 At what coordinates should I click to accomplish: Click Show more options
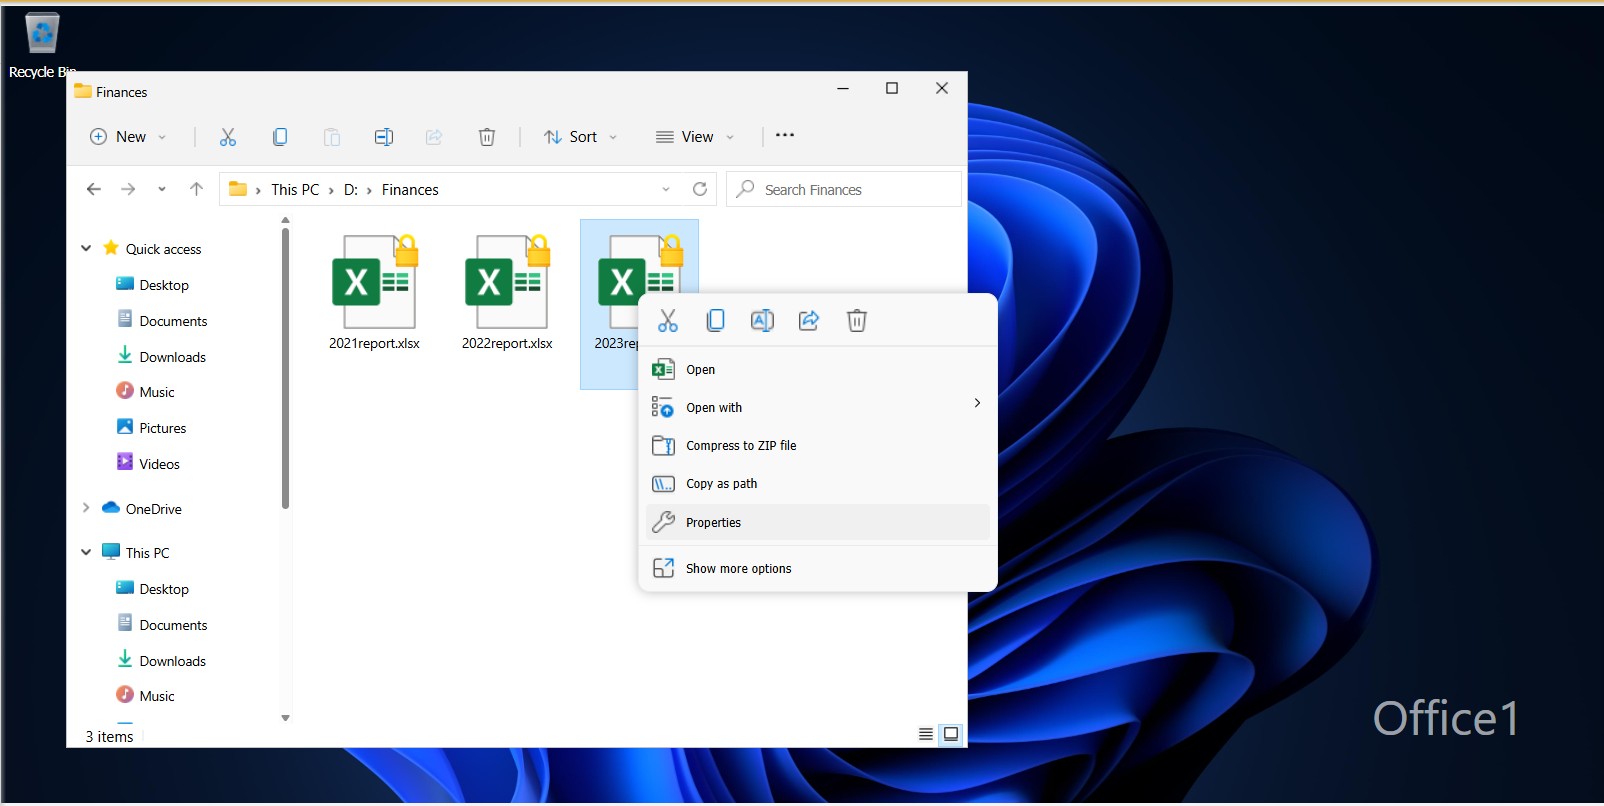tap(738, 569)
